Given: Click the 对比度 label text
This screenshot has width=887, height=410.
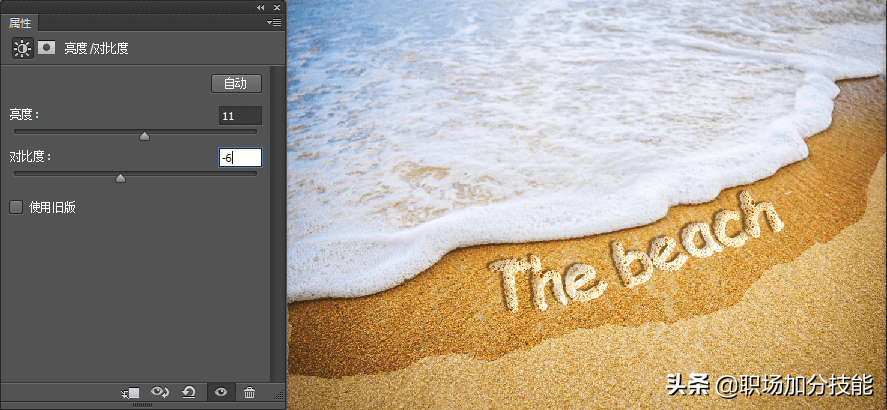Looking at the screenshot, I should tap(30, 156).
